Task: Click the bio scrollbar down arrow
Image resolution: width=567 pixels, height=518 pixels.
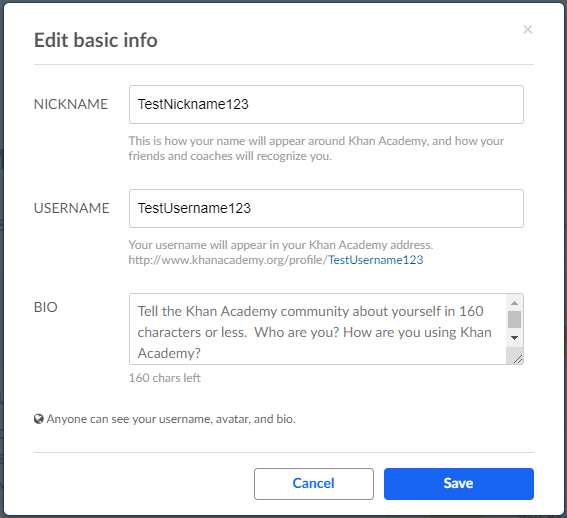Action: (514, 337)
